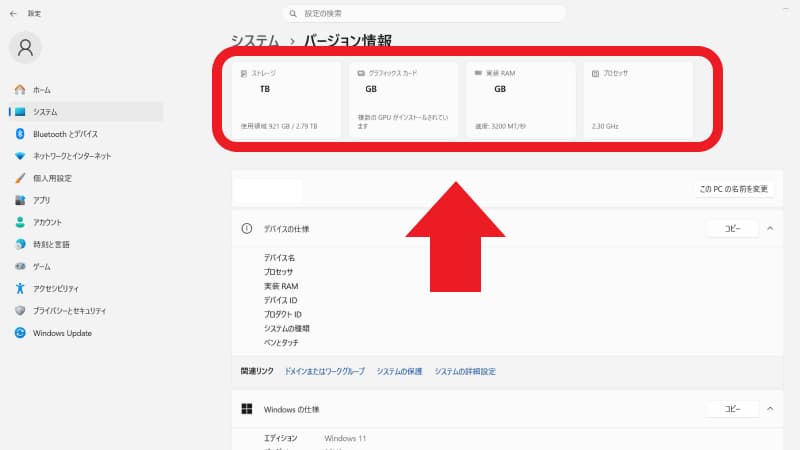Open Windows Update page
Image resolution: width=800 pixels, height=450 pixels.
click(86, 333)
